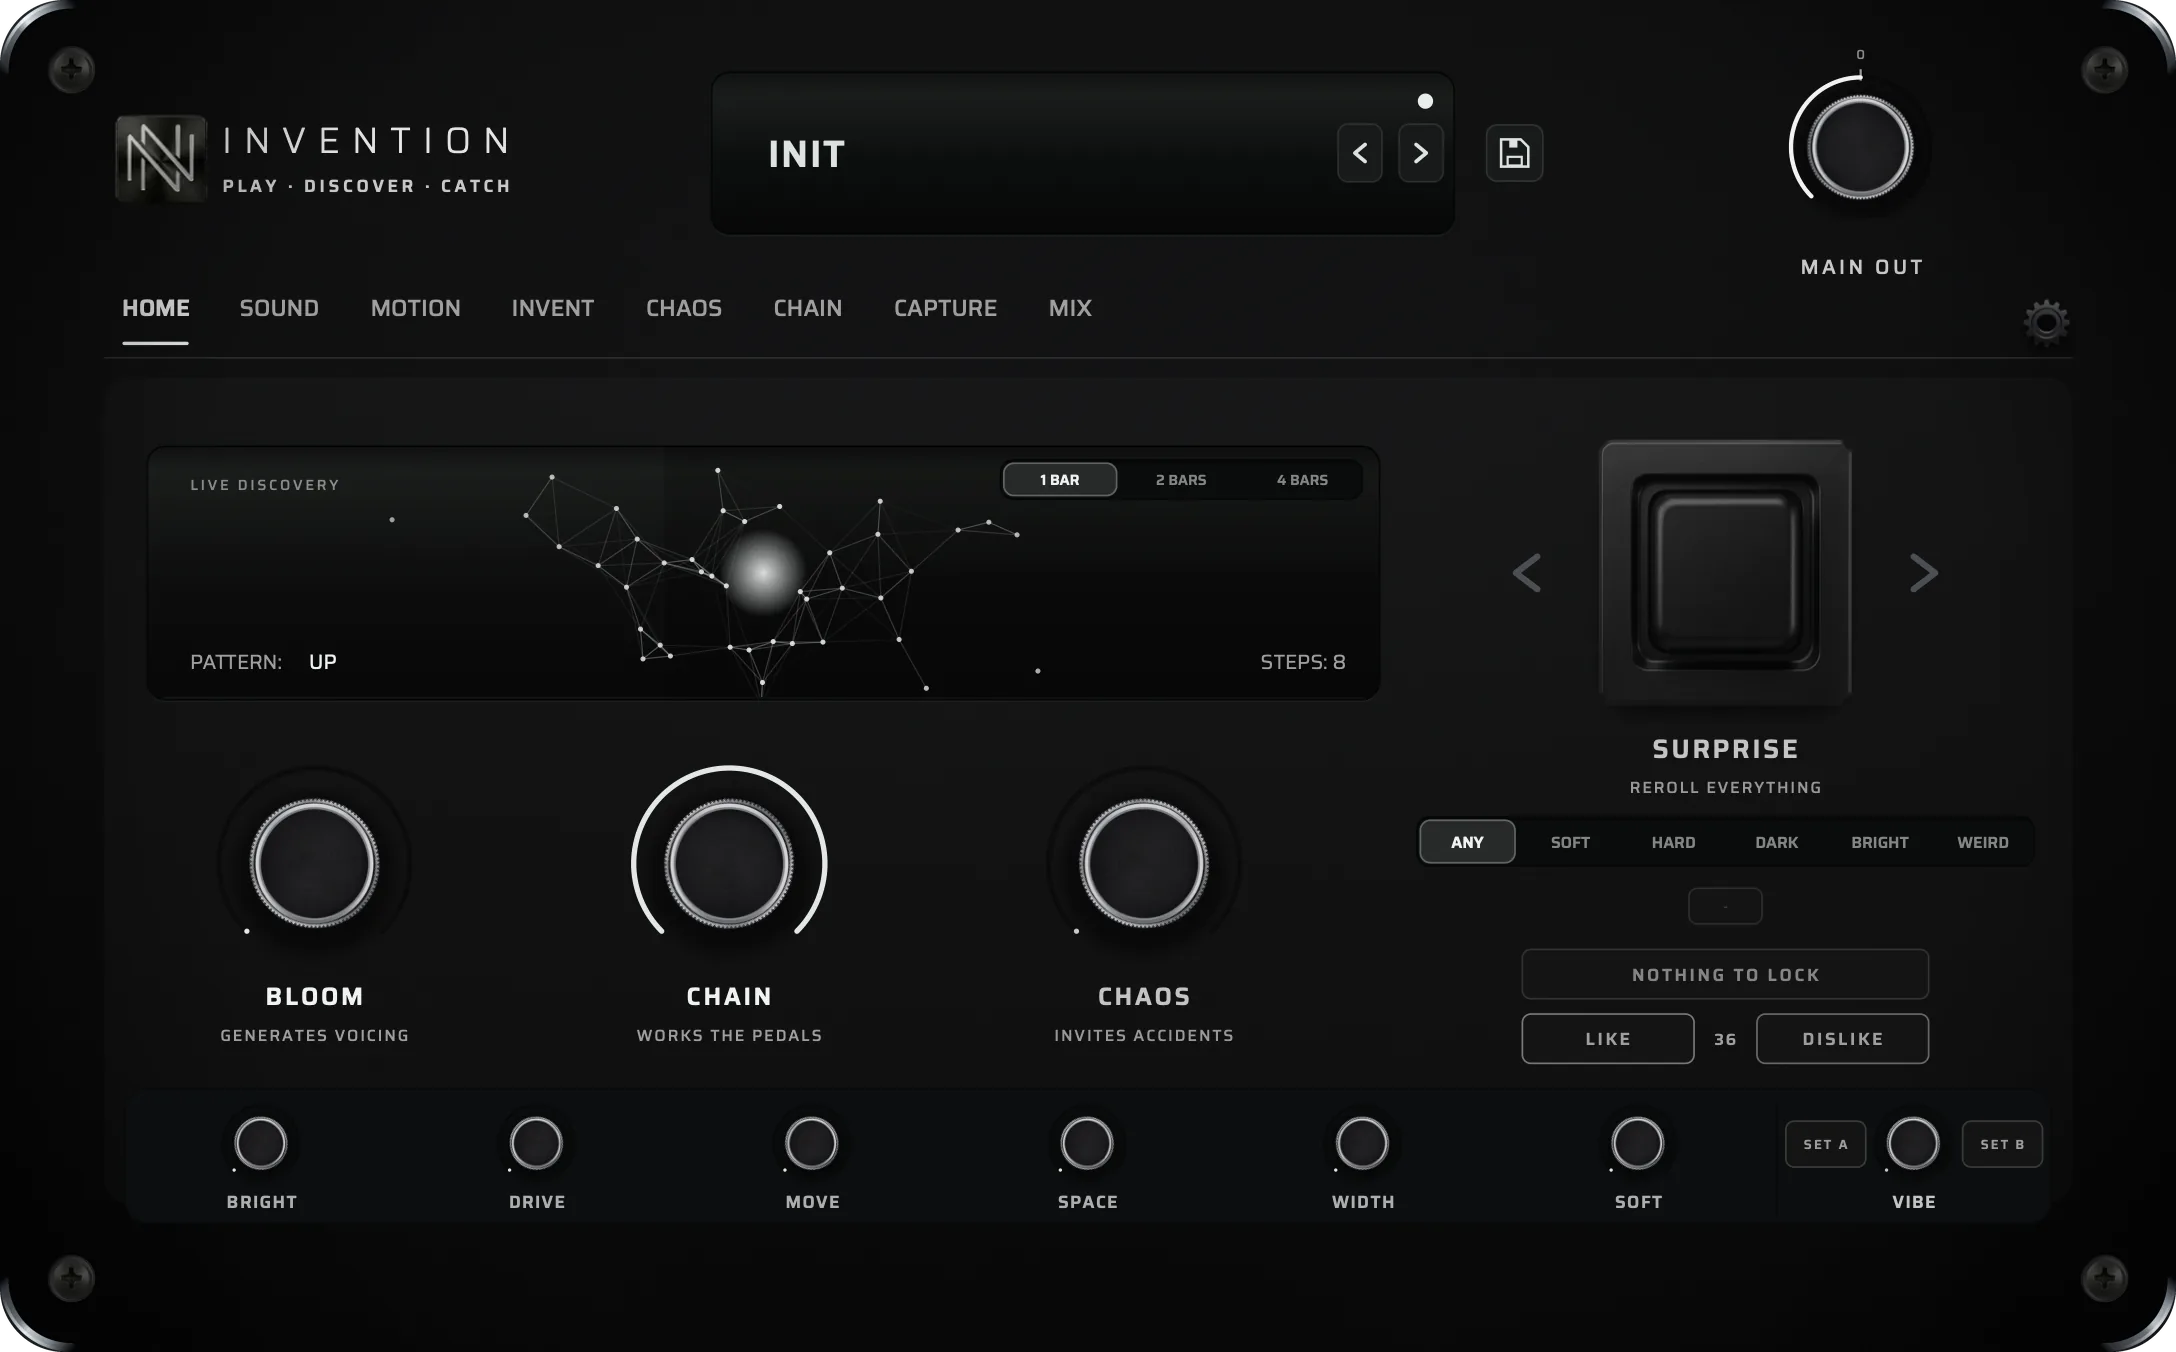The width and height of the screenshot is (2176, 1352).
Task: Click the SPACE macro knob
Action: (1087, 1143)
